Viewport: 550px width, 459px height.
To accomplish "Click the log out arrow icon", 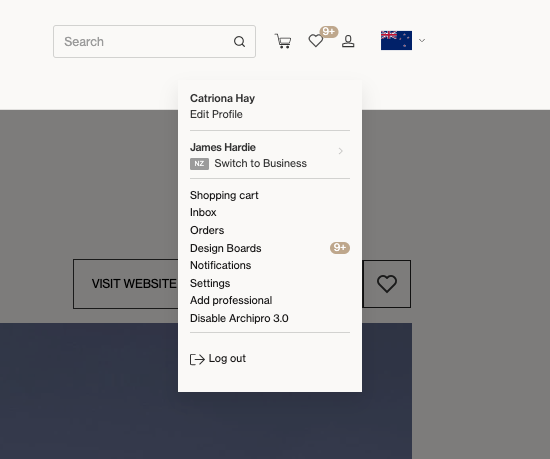I will (x=197, y=359).
